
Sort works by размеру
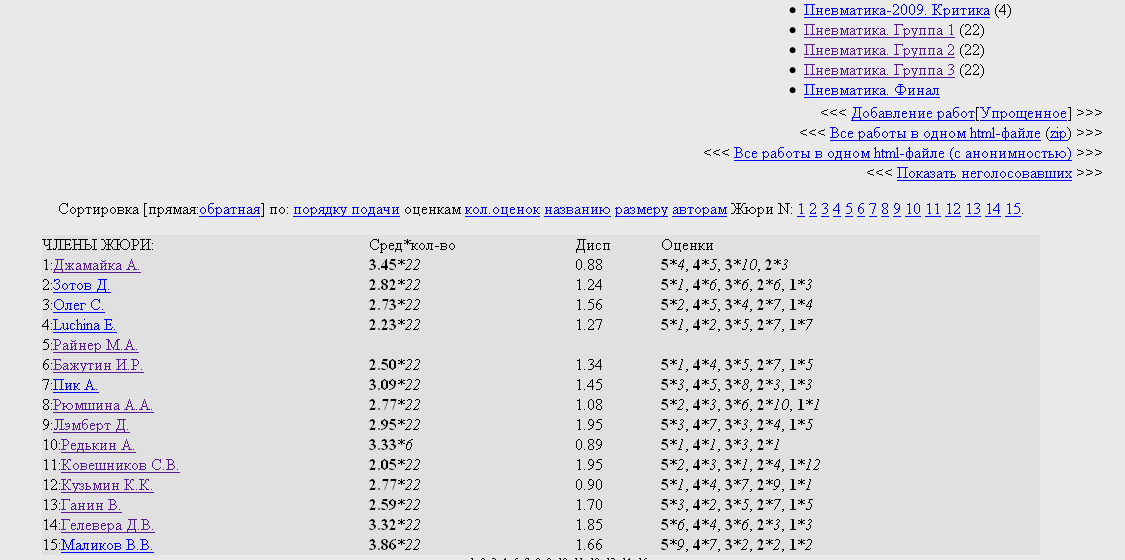(641, 209)
